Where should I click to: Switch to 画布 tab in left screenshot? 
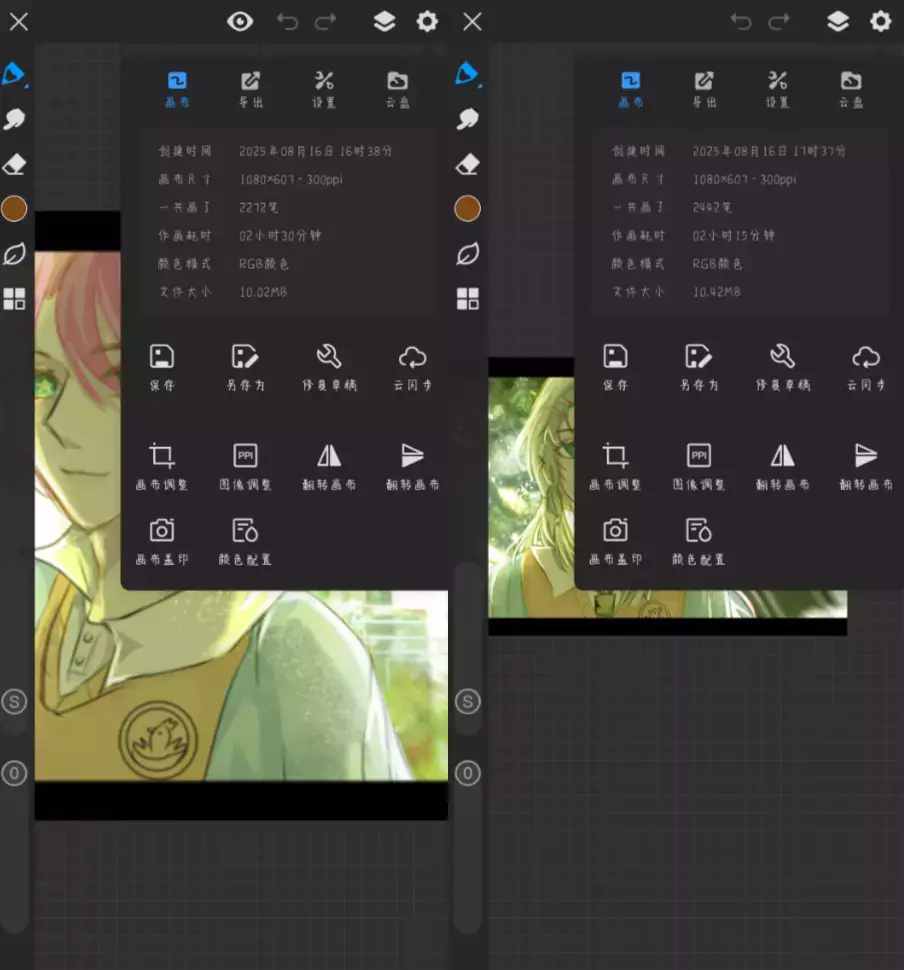[x=178, y=90]
